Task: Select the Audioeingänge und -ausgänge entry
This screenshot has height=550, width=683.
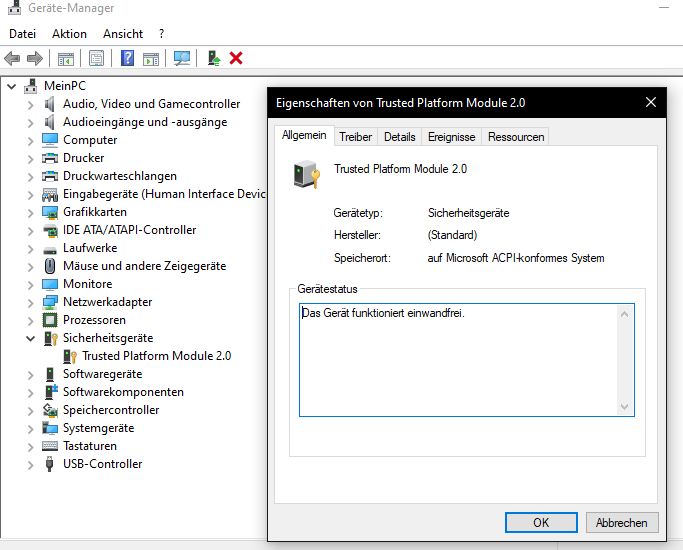Action: [x=145, y=122]
